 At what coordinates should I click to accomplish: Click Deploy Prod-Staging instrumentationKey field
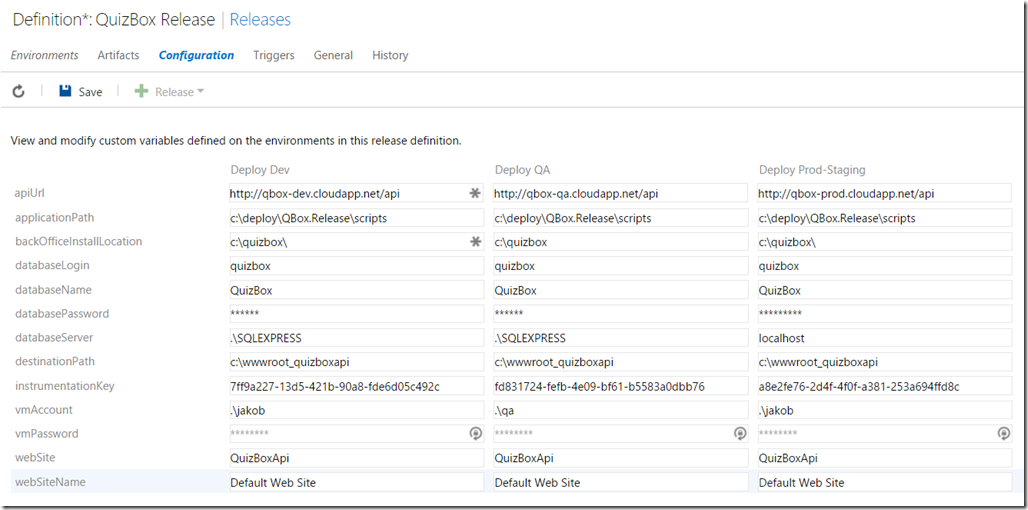coord(884,386)
